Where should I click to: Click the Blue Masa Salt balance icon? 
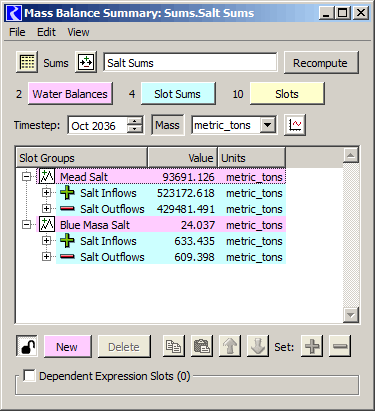pos(47,224)
